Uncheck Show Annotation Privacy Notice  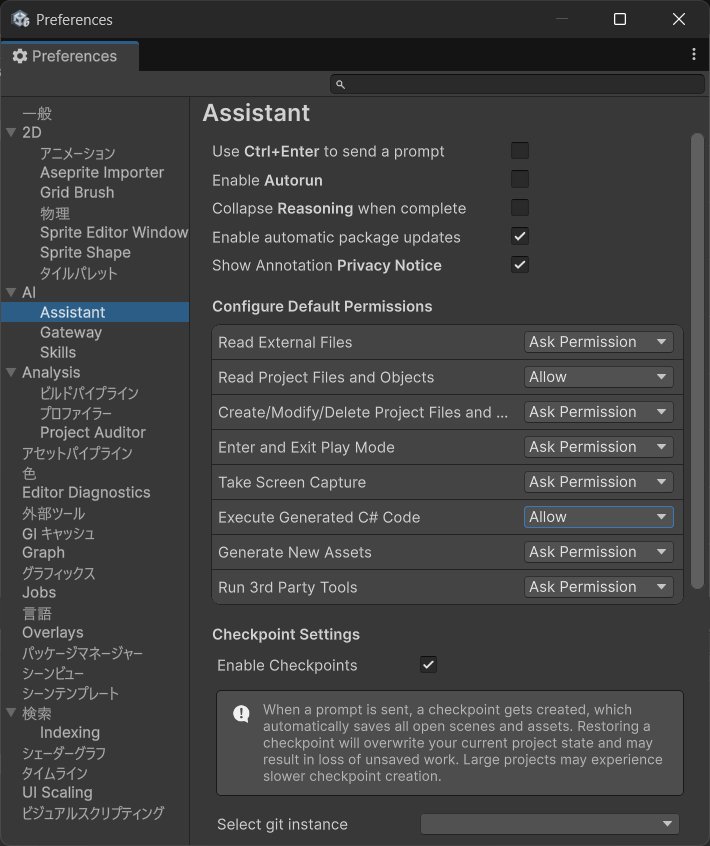coord(520,265)
